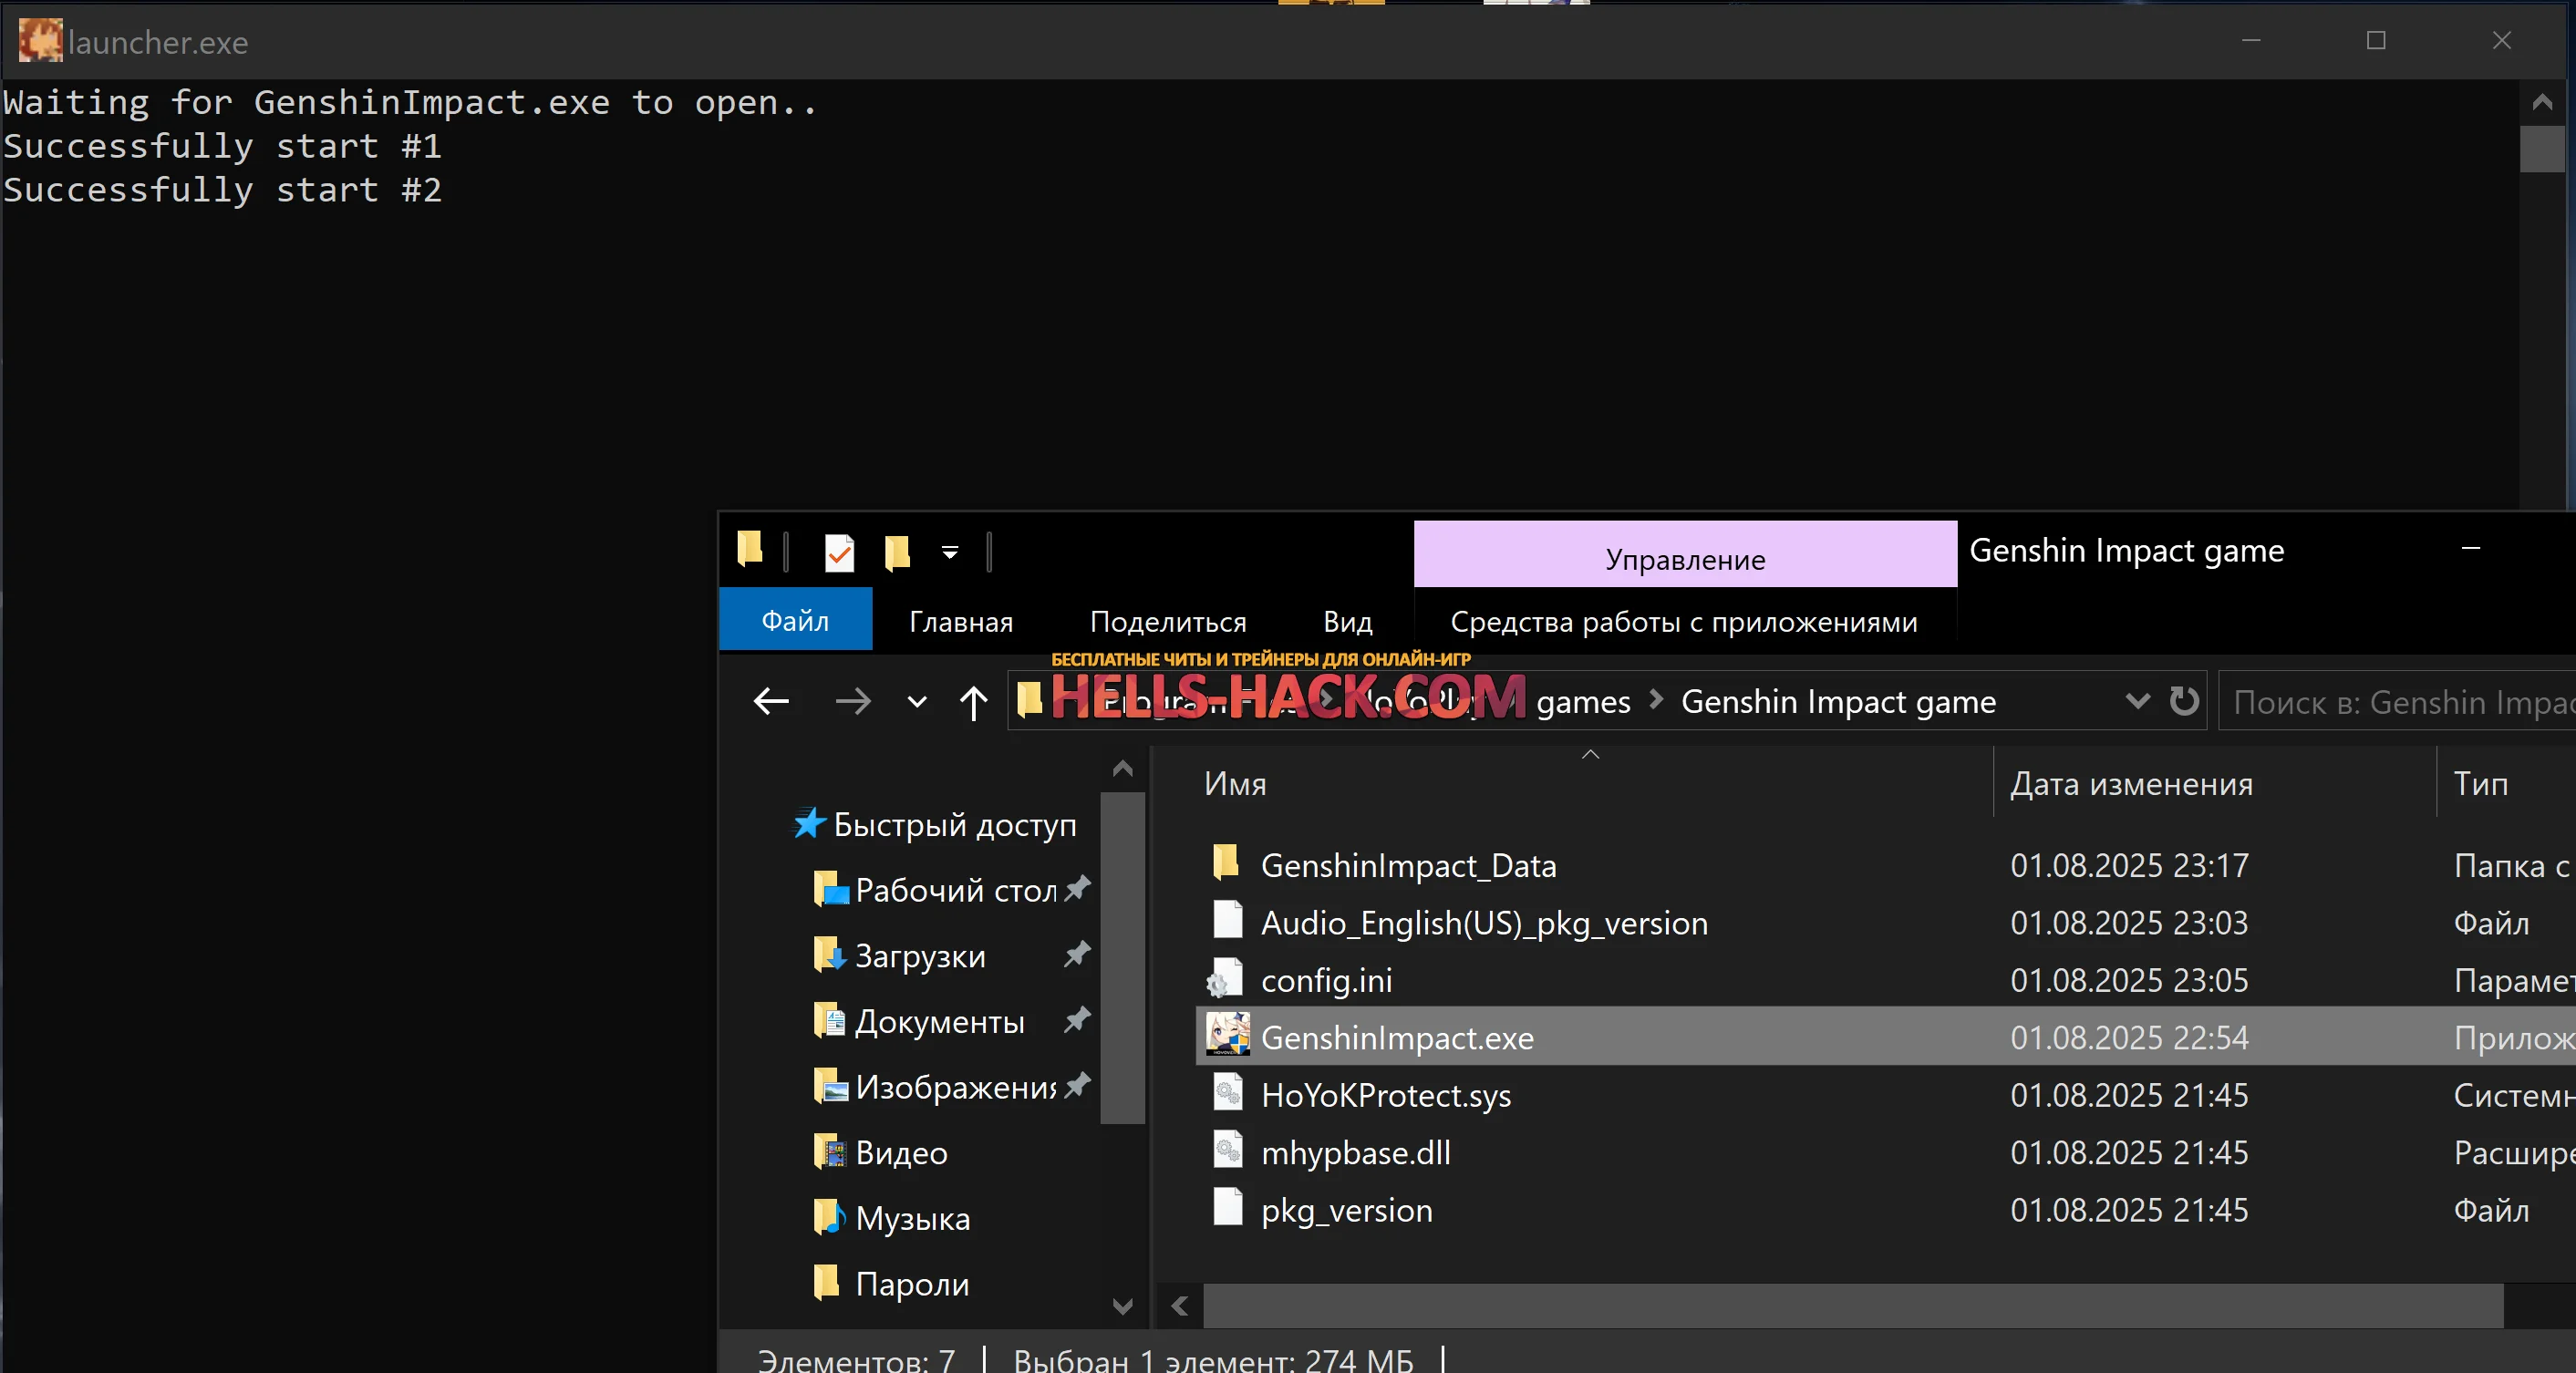Image resolution: width=2576 pixels, height=1373 pixels.
Task: Click the HoYoKProtect.sys file name
Action: 1385,1095
